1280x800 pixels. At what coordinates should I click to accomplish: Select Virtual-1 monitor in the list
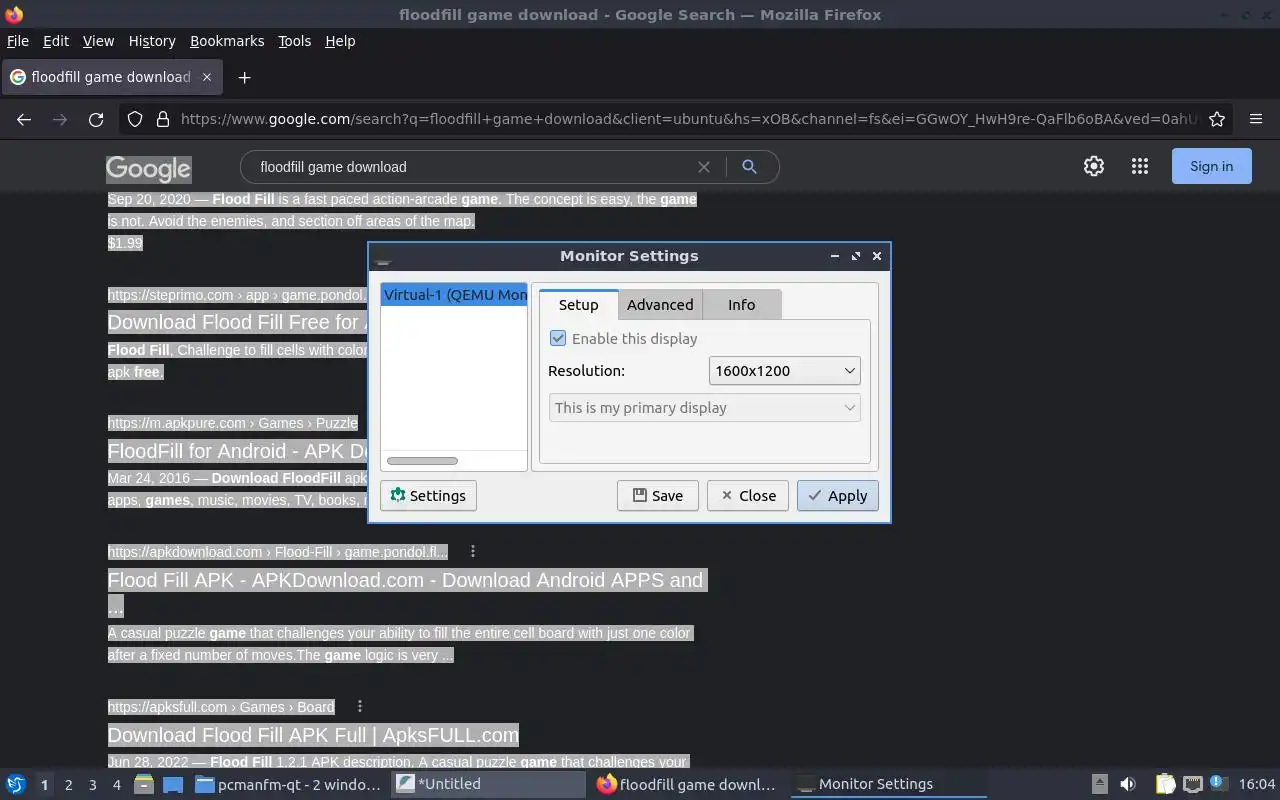454,295
